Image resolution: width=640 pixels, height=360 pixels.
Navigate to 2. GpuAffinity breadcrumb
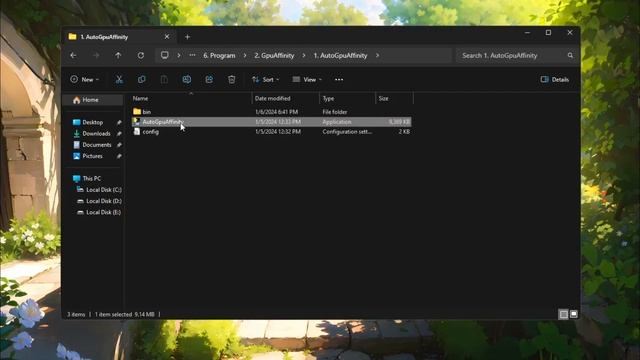tap(274, 56)
